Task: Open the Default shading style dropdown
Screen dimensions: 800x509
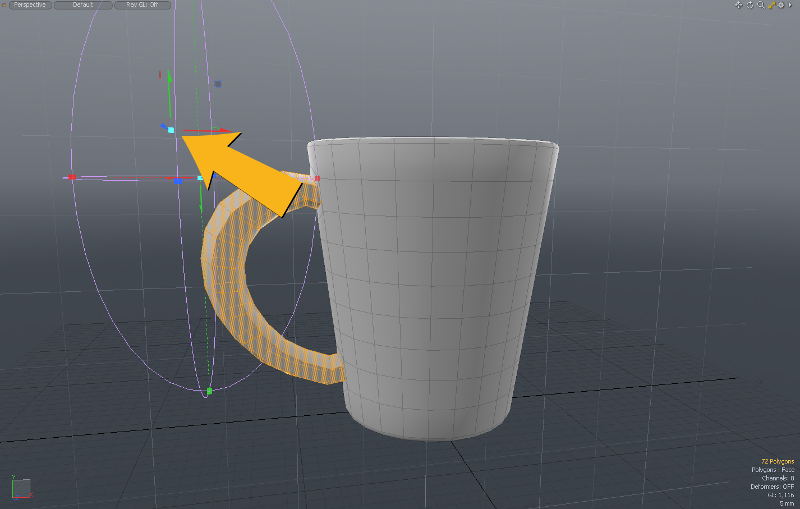Action: coord(82,5)
